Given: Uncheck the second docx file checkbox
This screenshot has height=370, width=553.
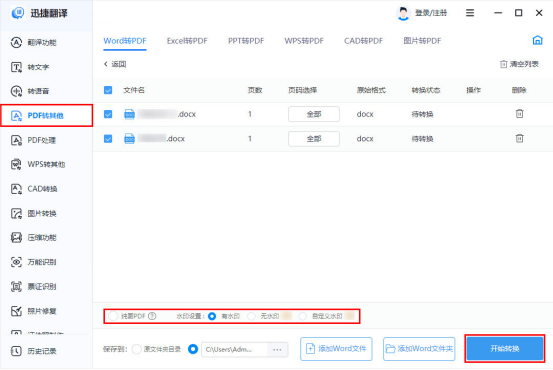Looking at the screenshot, I should tap(108, 139).
